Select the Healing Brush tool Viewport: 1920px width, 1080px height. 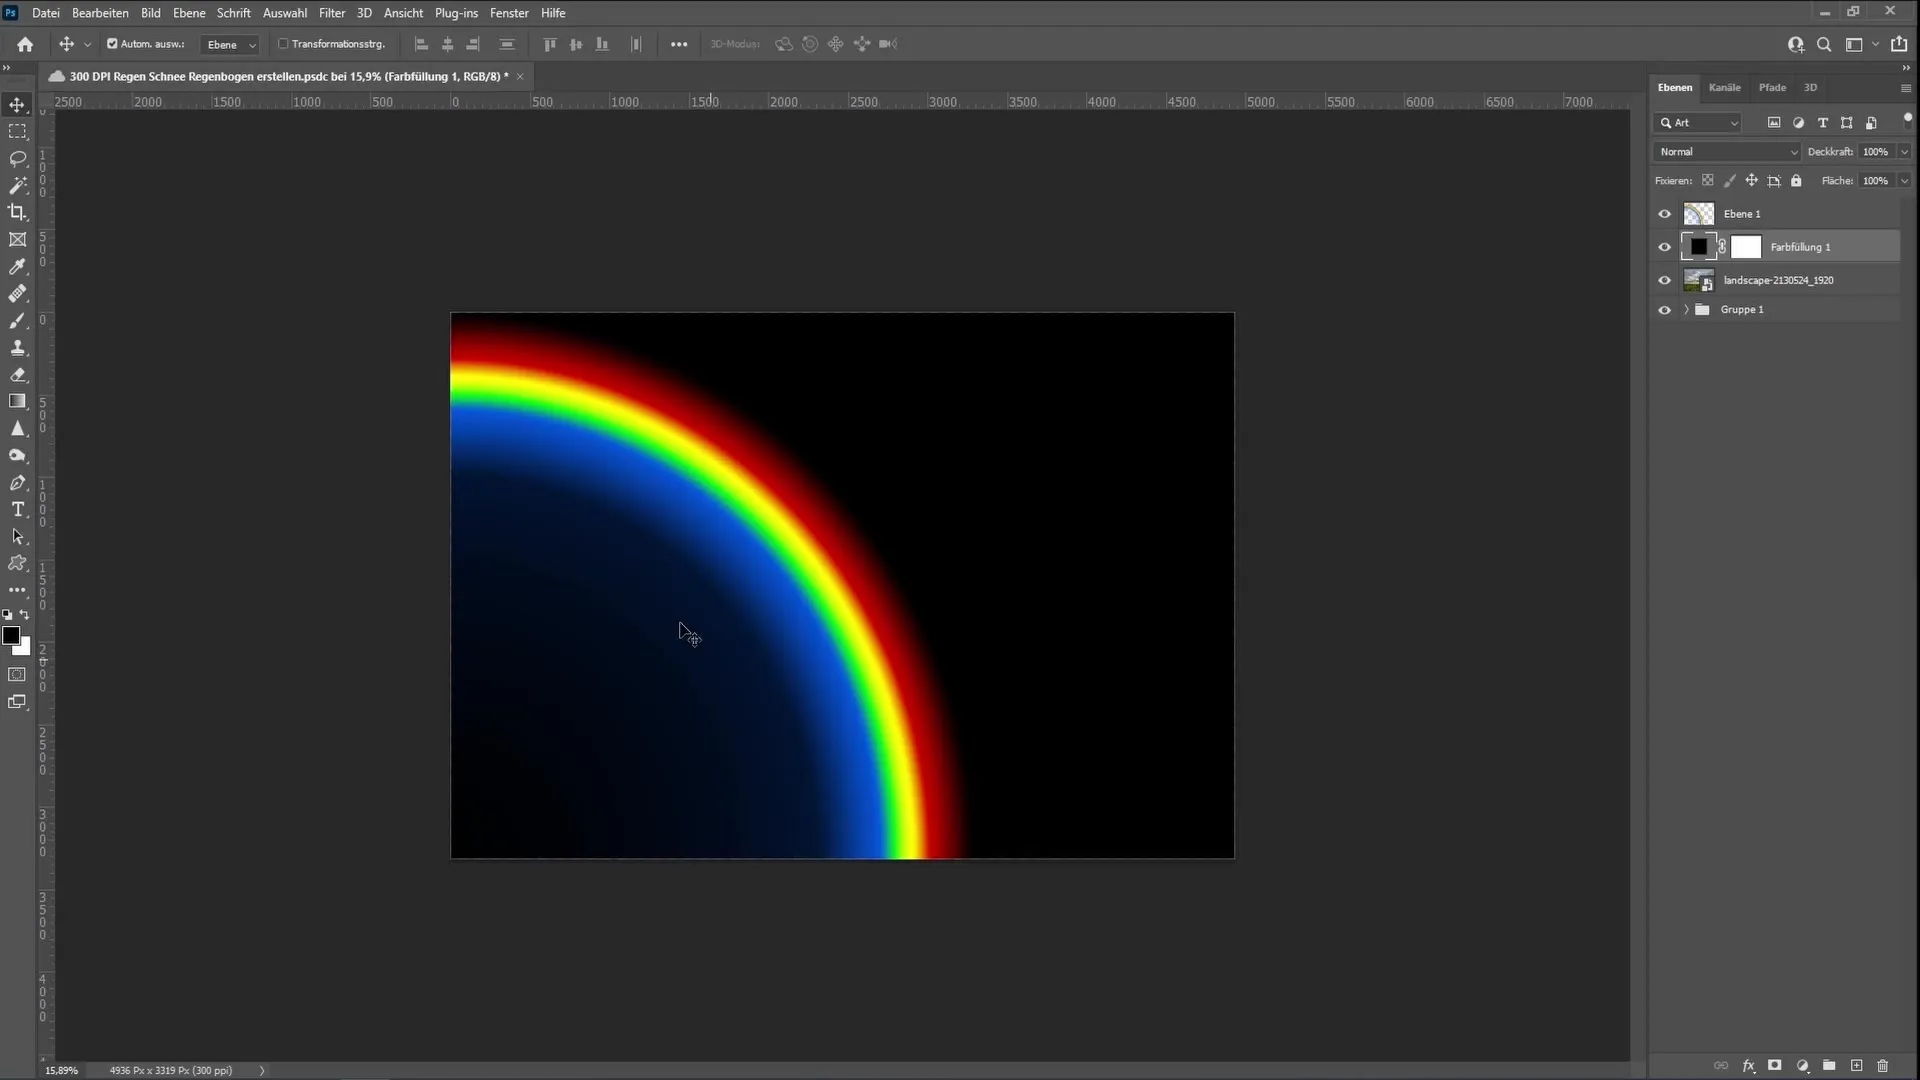pyautogui.click(x=18, y=293)
